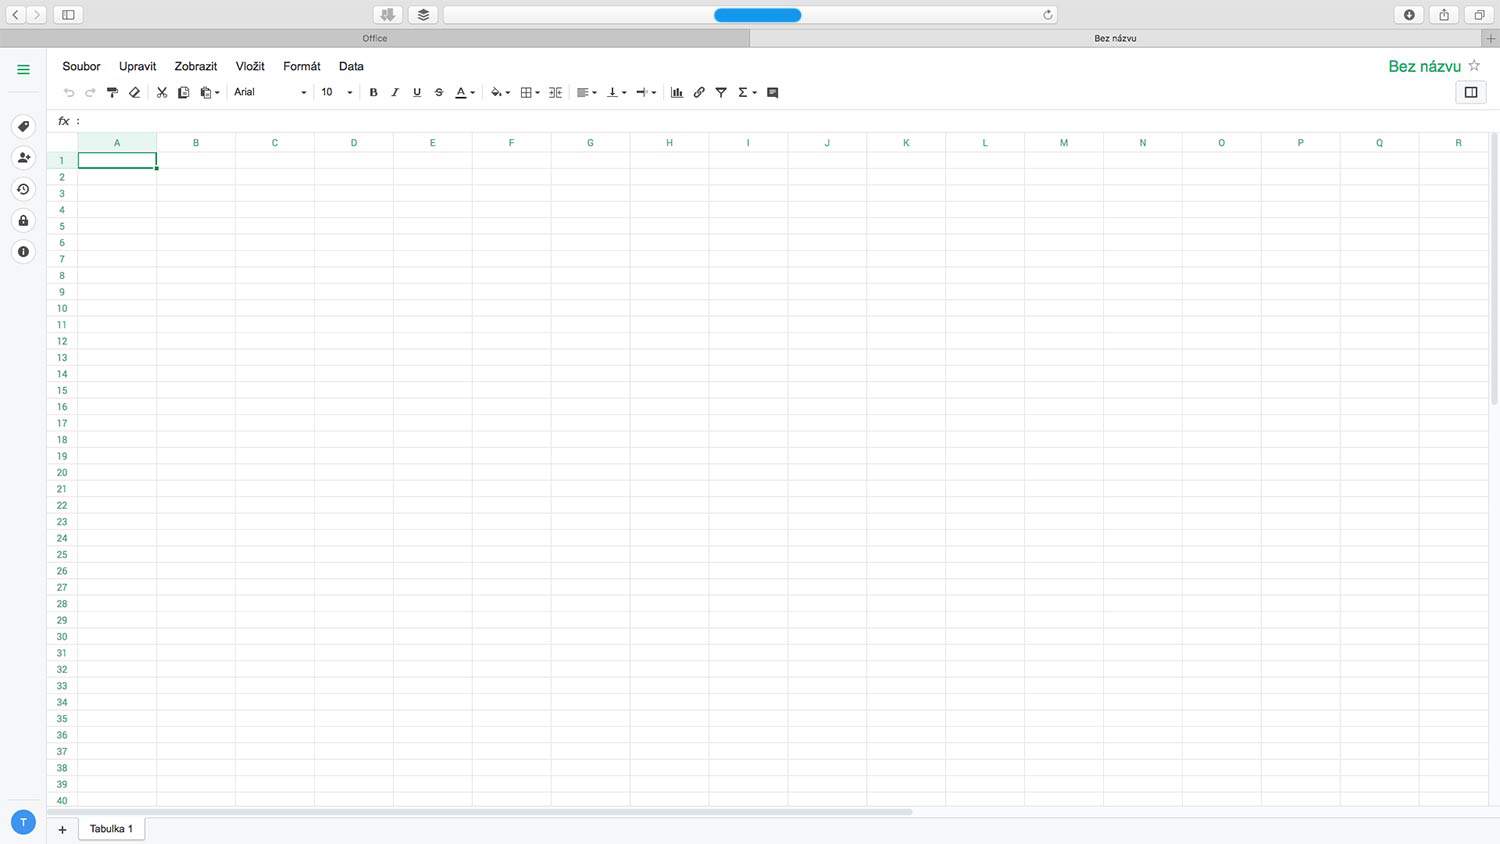Image resolution: width=1500 pixels, height=844 pixels.
Task: Toggle italic formatting
Action: (395, 93)
